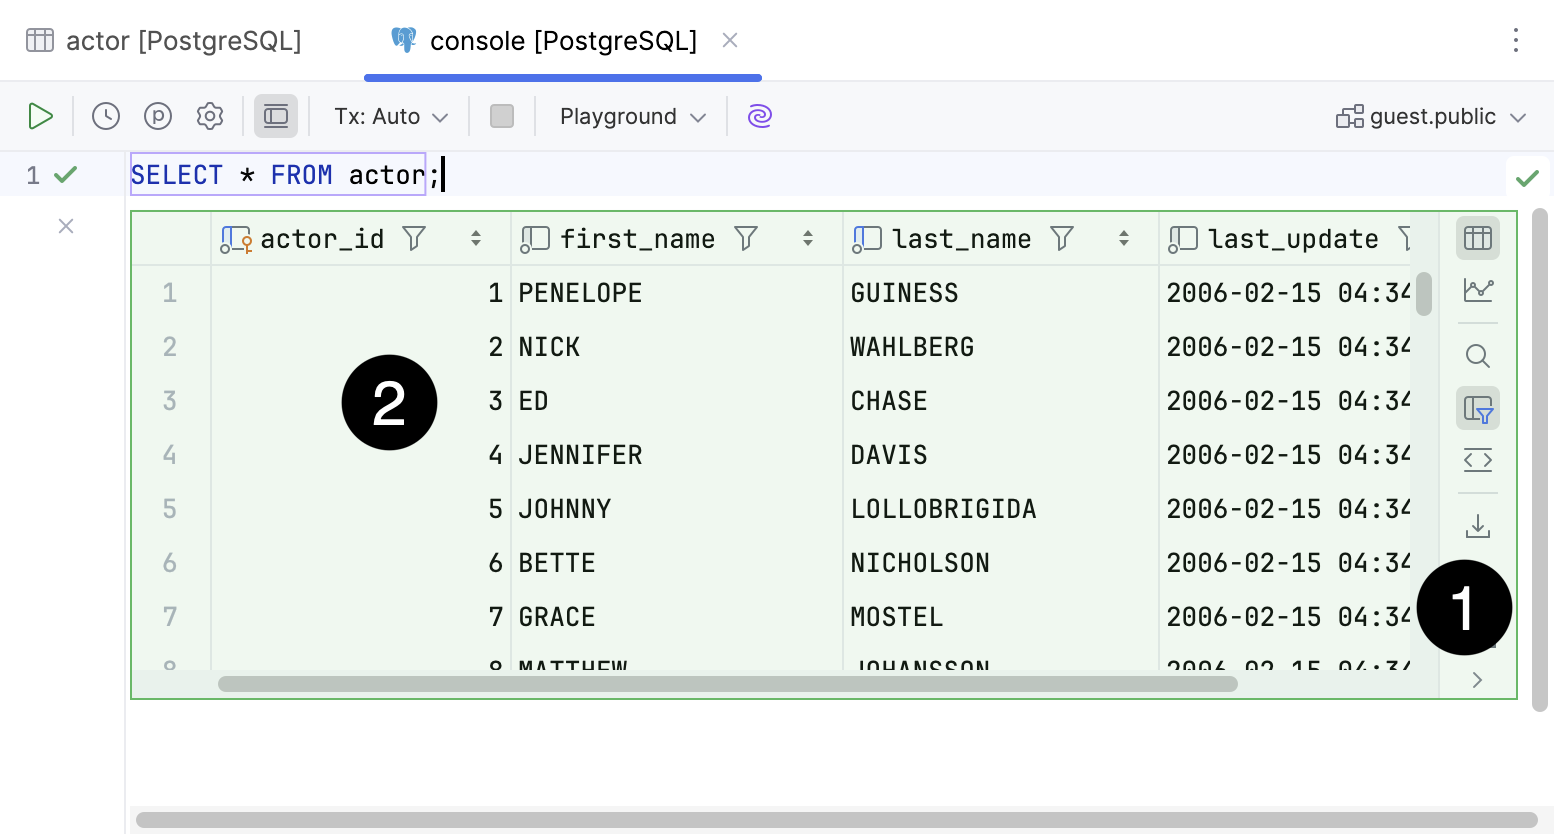Image resolution: width=1554 pixels, height=834 pixels.
Task: Open the console settings gear
Action: [x=210, y=116]
